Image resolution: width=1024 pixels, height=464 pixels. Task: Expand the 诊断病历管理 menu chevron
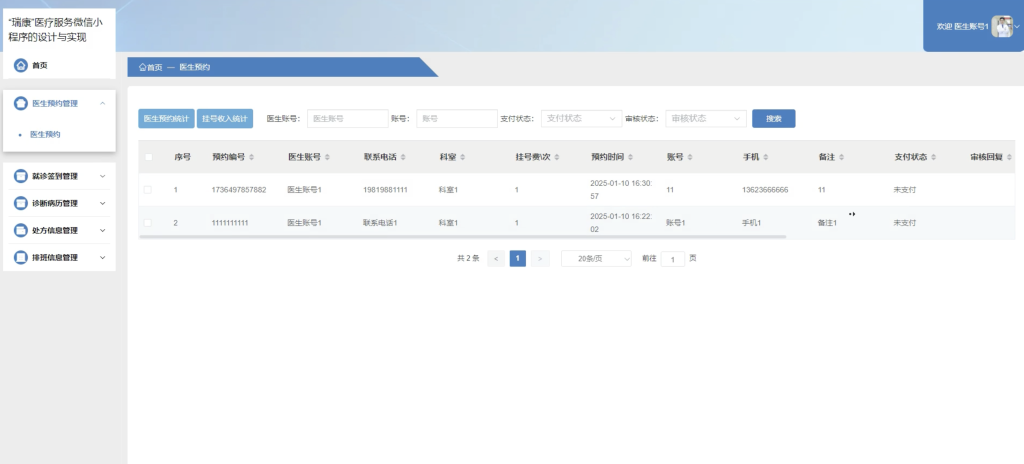(x=103, y=203)
